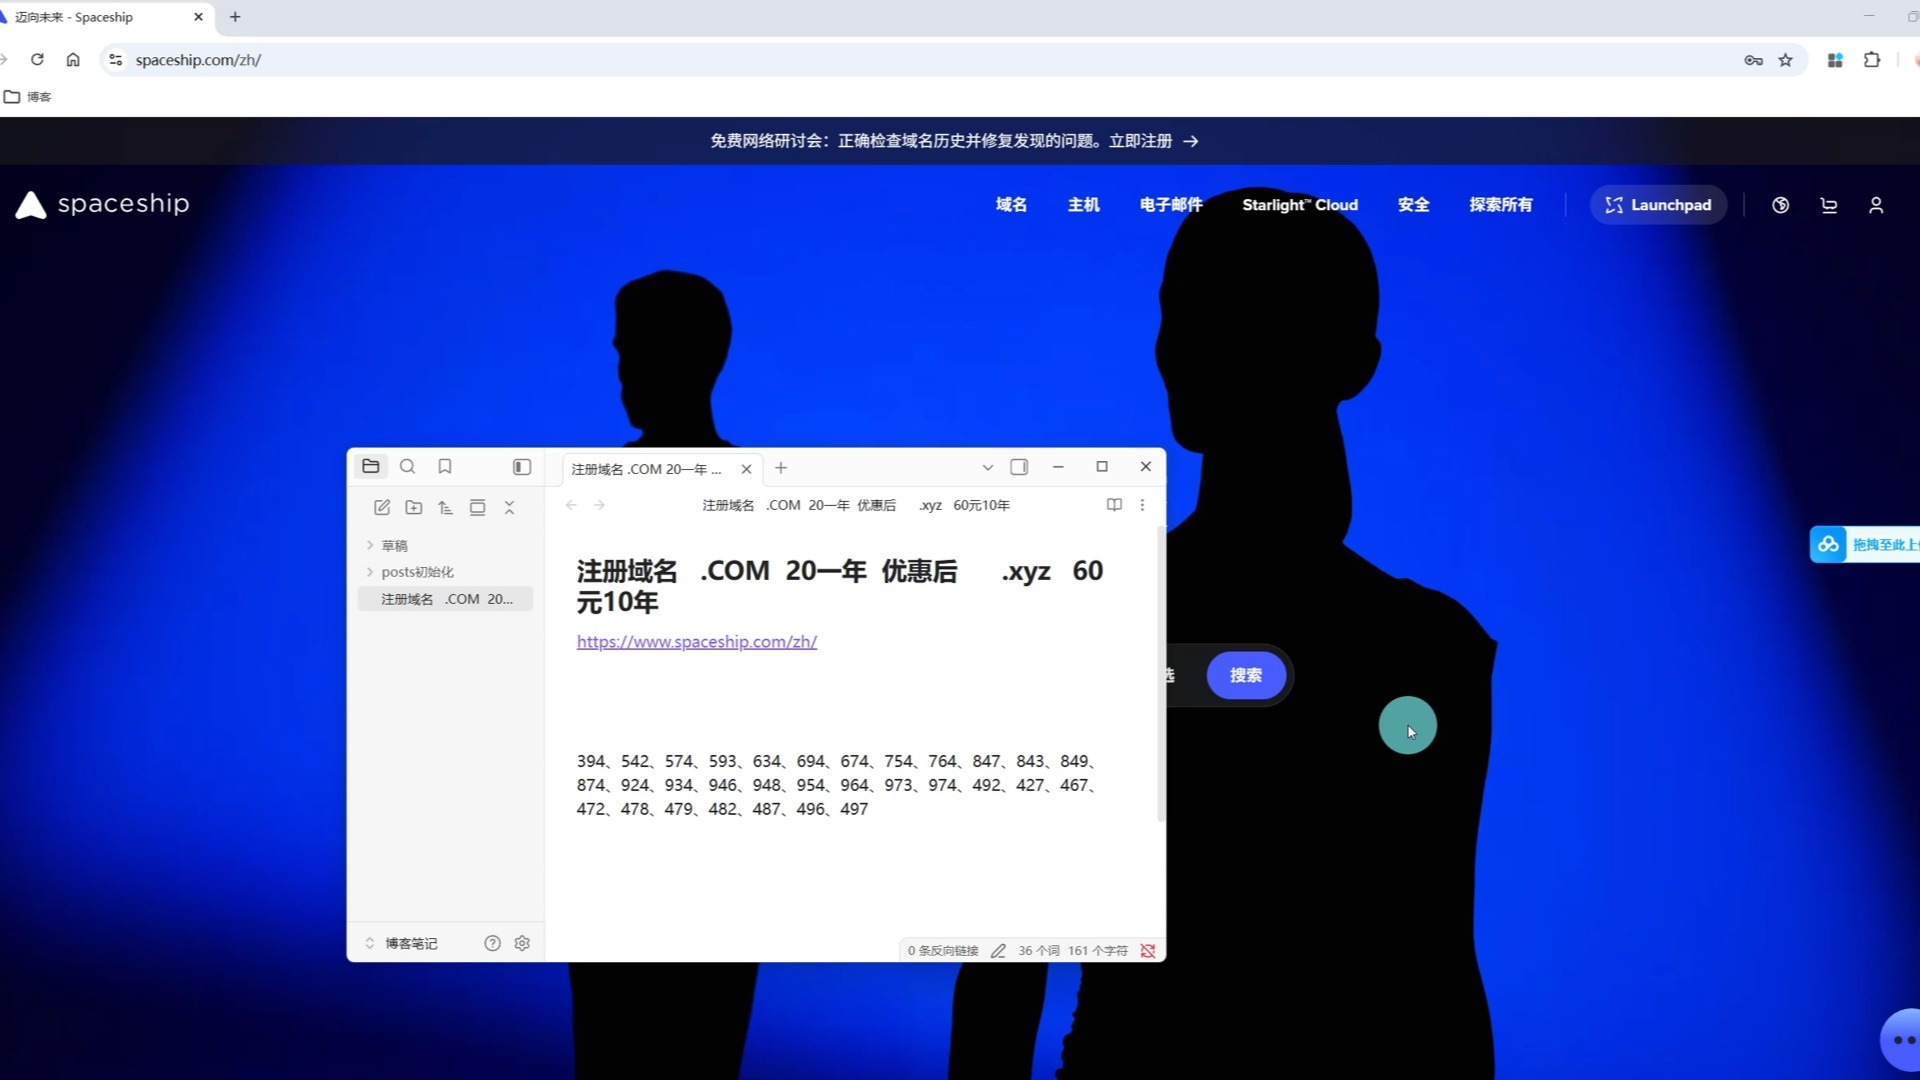Open the shopping cart on Spaceship
Viewport: 1920px width, 1080px height.
pos(1829,205)
